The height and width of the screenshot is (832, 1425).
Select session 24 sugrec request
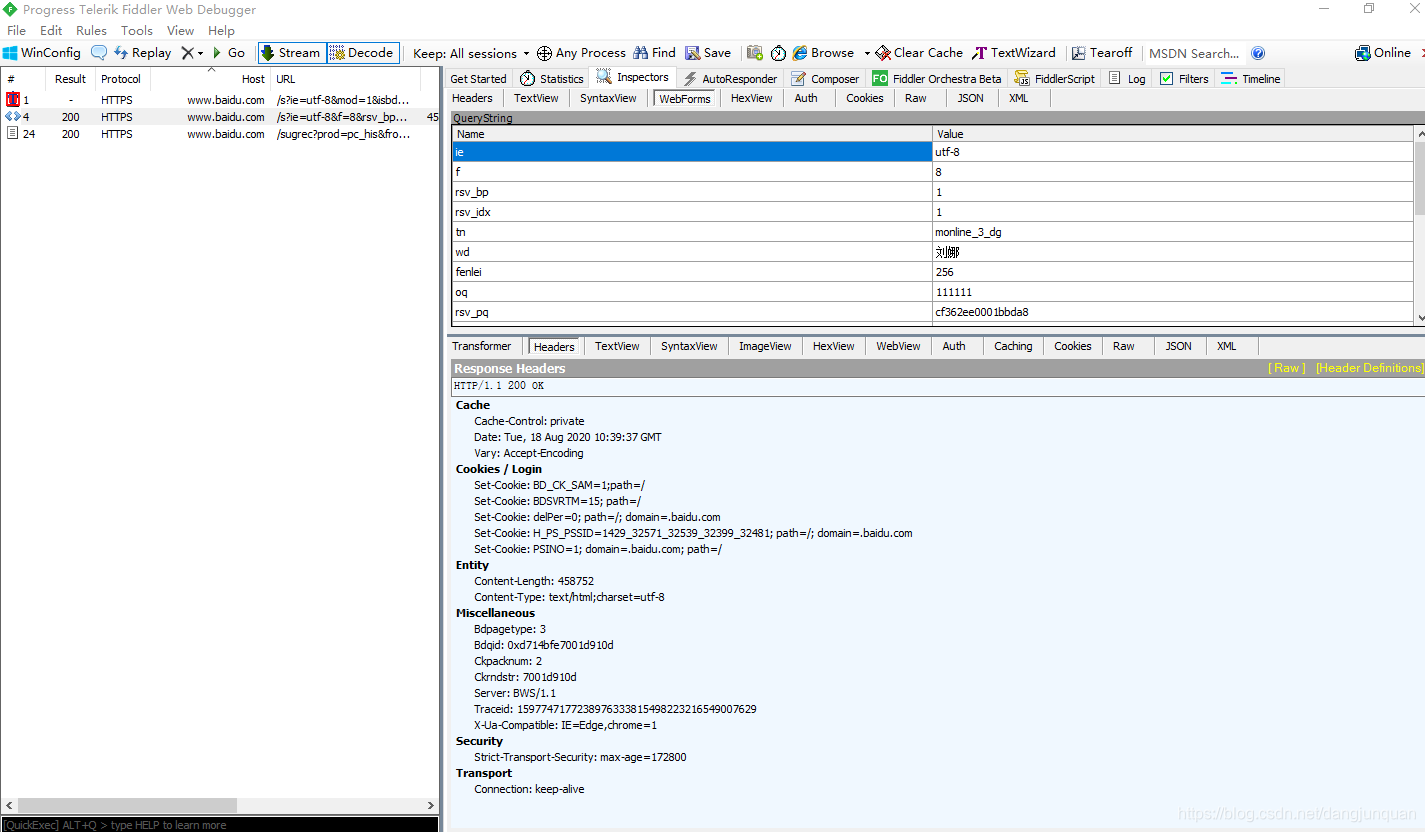pyautogui.click(x=220, y=134)
